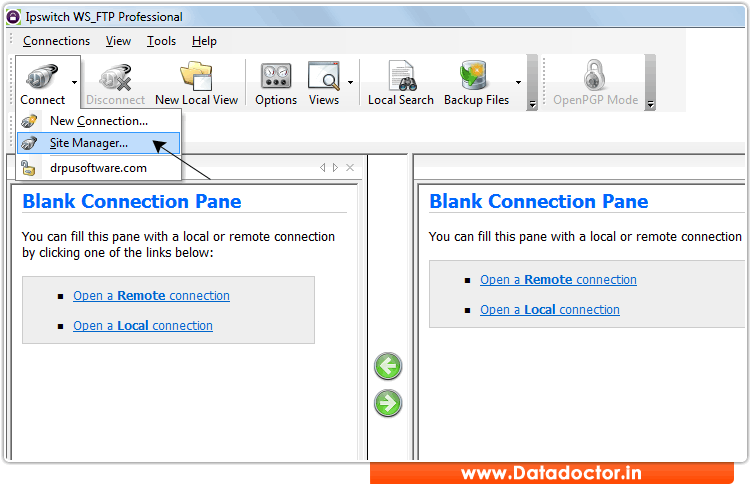
Task: Click OpenPGP Mode padlock icon
Action: click(594, 75)
